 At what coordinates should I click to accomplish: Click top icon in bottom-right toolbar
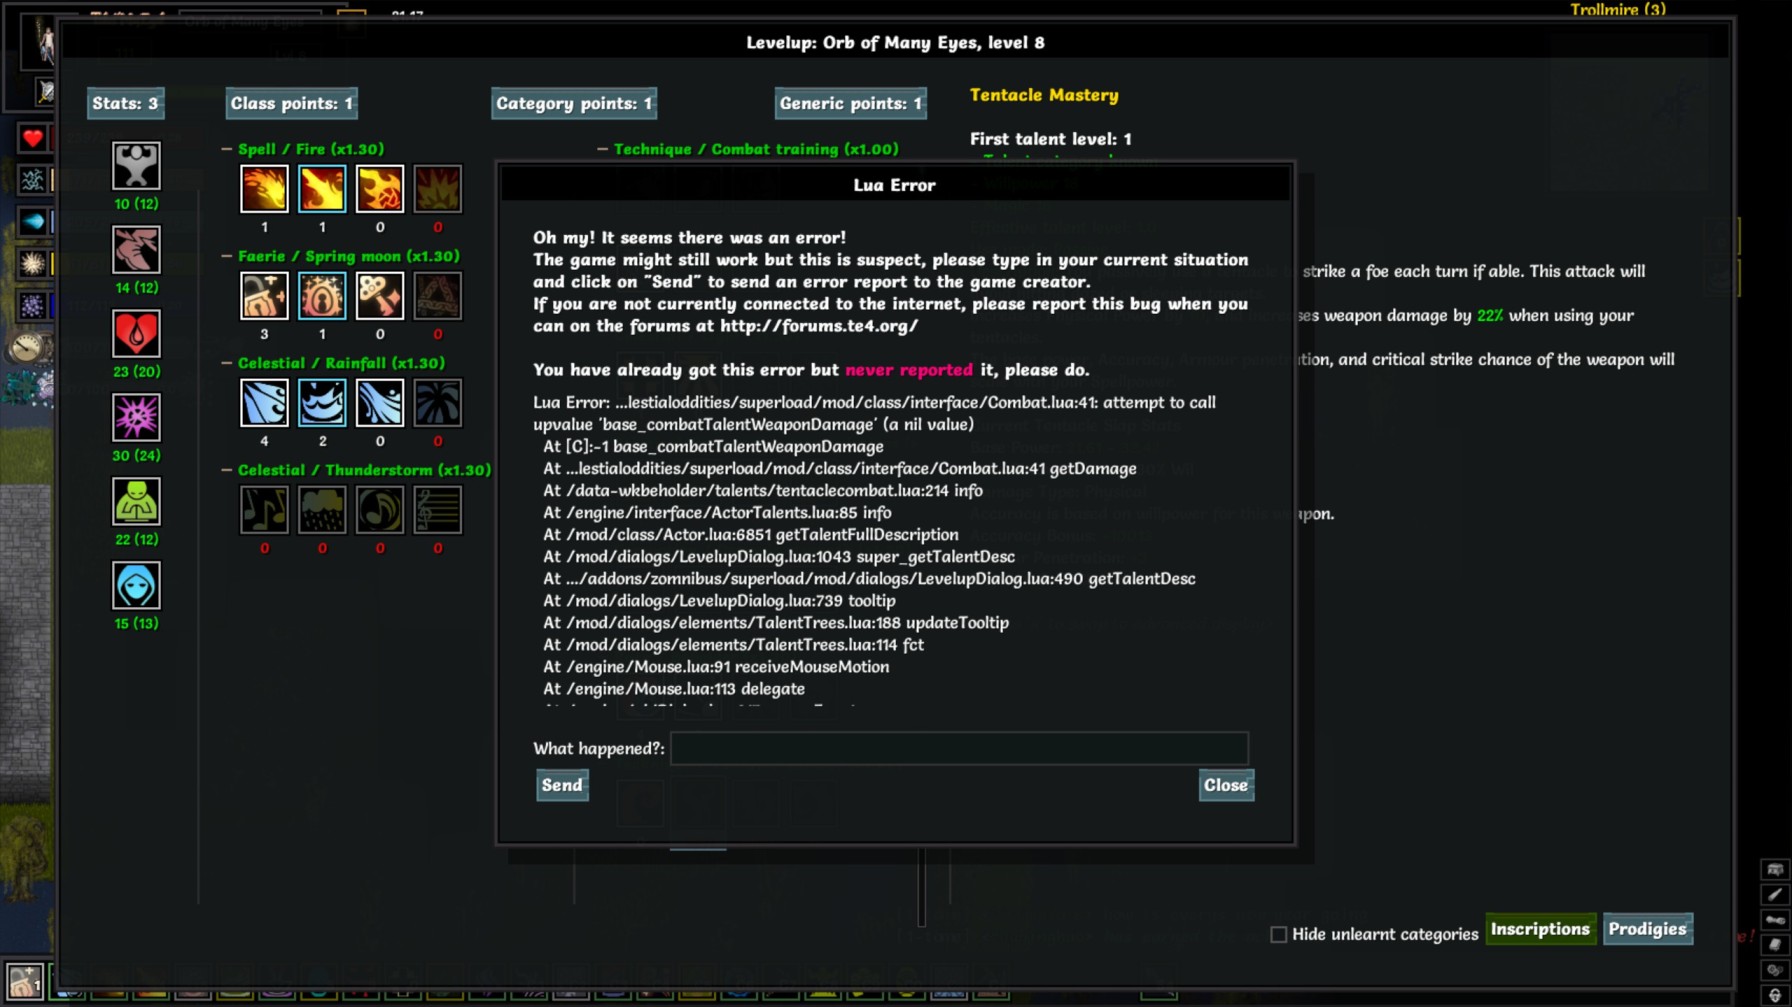click(1775, 870)
